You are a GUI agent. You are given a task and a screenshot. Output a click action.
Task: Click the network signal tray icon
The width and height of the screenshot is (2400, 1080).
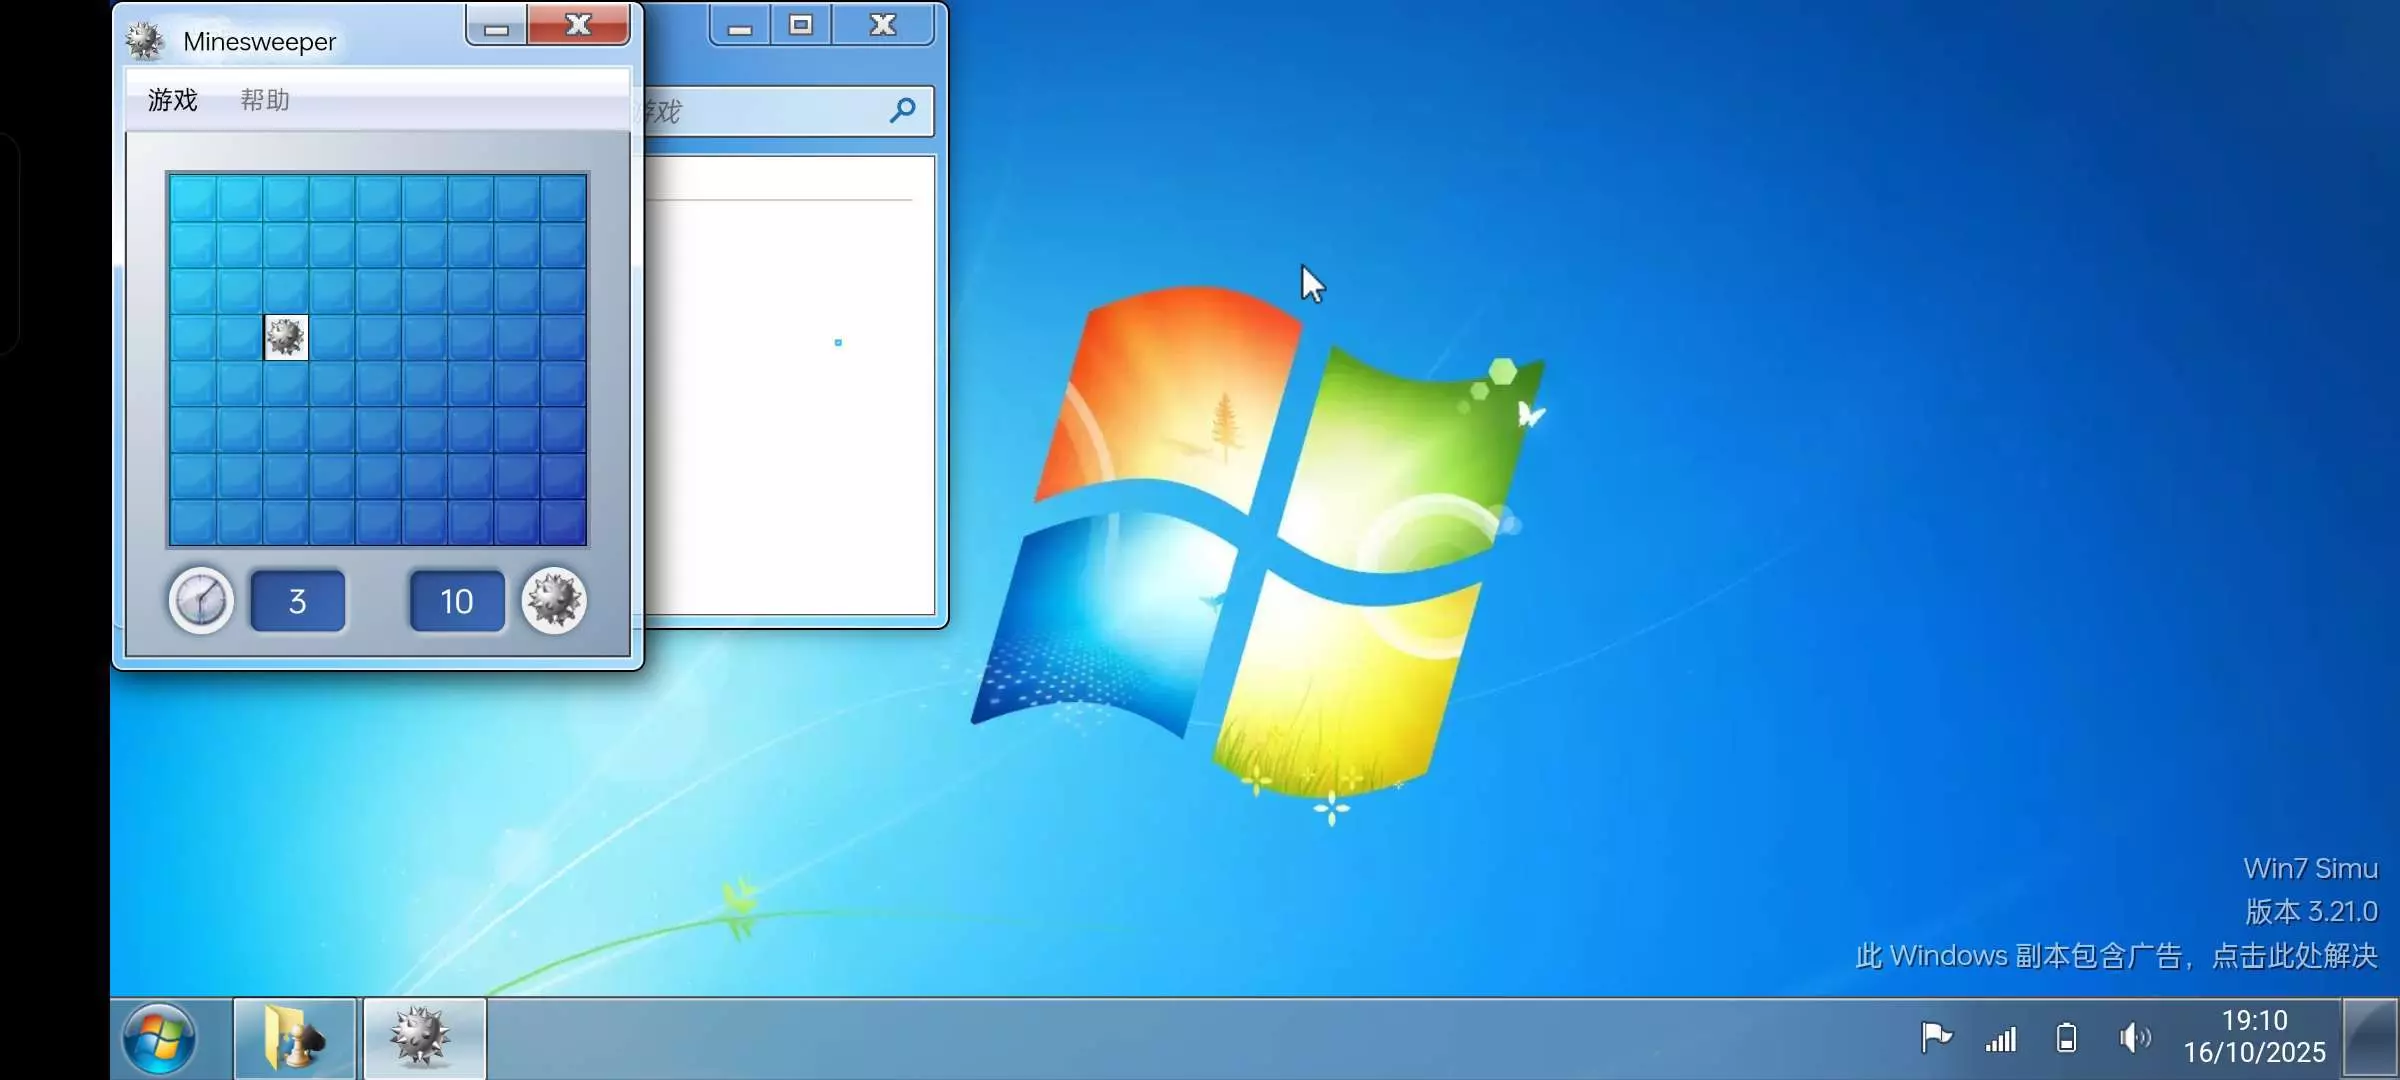tap(2001, 1038)
